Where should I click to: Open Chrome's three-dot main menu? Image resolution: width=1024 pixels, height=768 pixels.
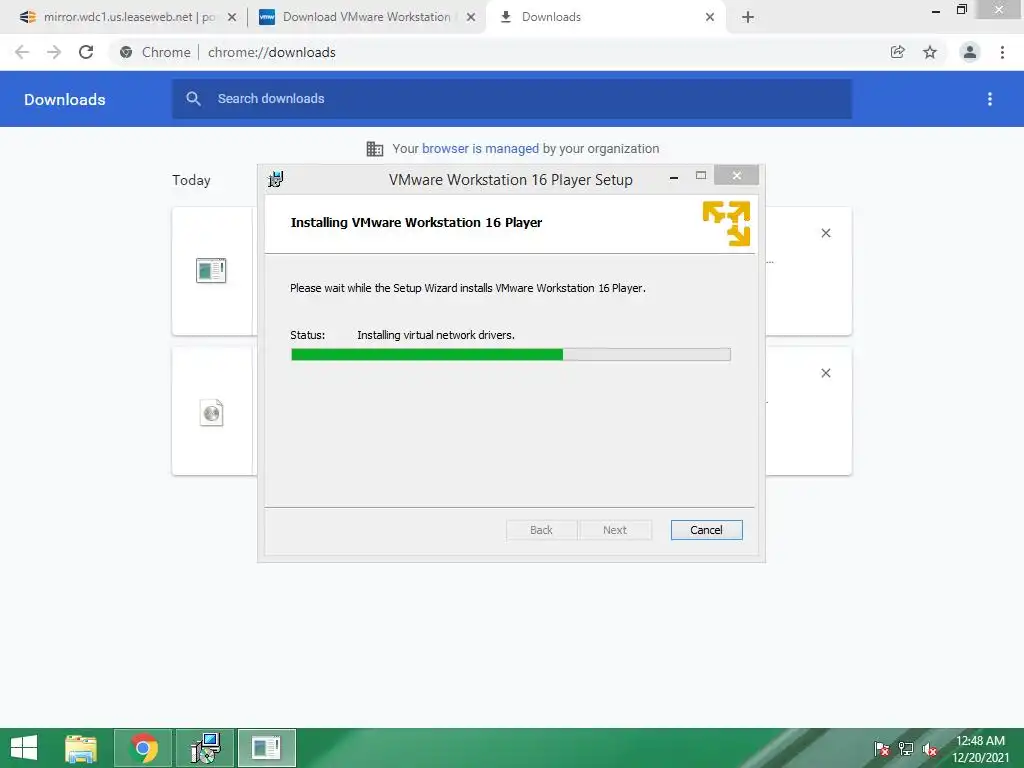point(1002,52)
